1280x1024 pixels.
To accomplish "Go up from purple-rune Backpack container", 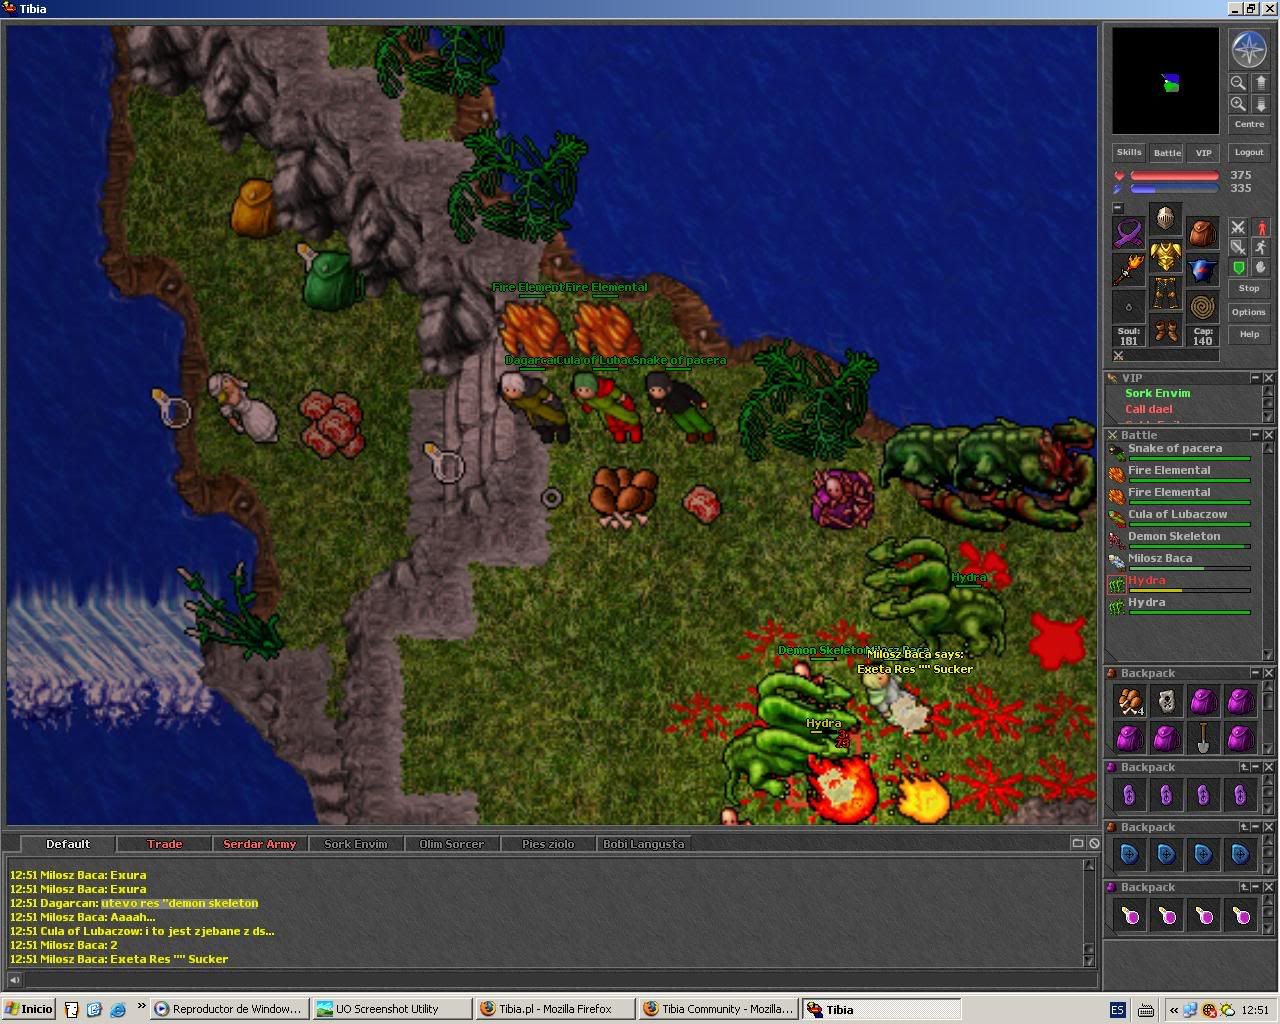I will click(1243, 767).
